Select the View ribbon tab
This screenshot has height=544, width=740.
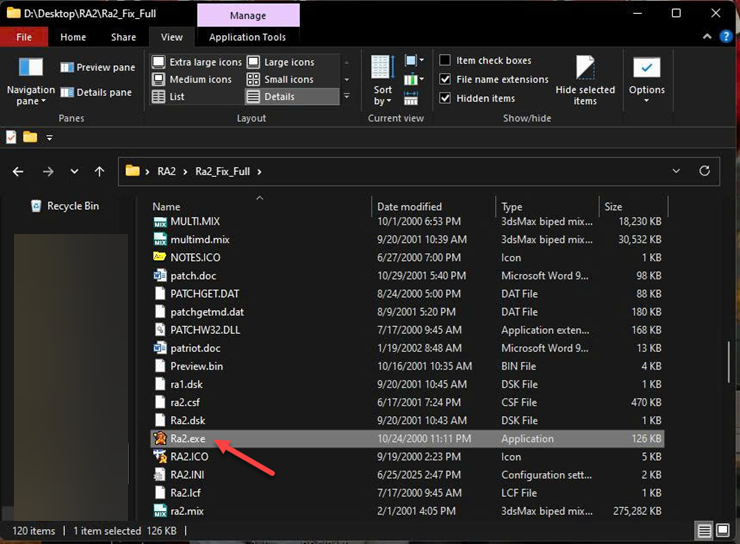pyautogui.click(x=172, y=37)
